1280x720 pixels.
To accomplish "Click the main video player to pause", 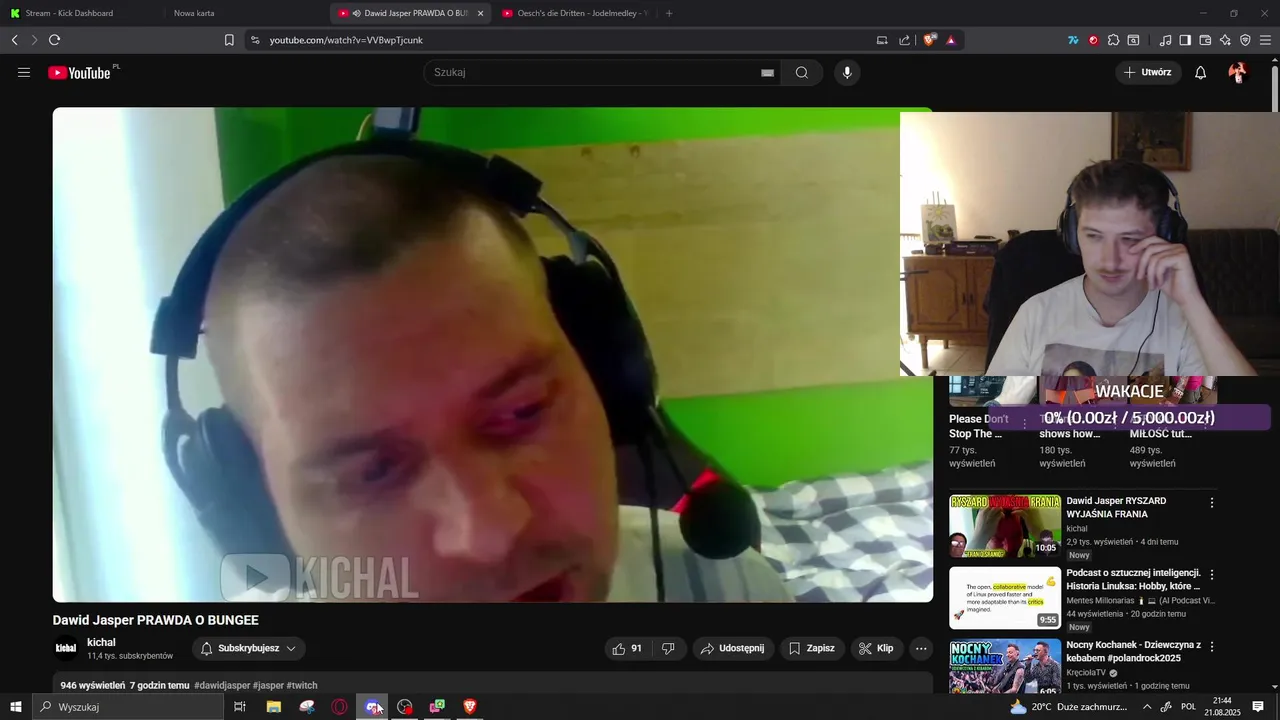I will coord(492,355).
